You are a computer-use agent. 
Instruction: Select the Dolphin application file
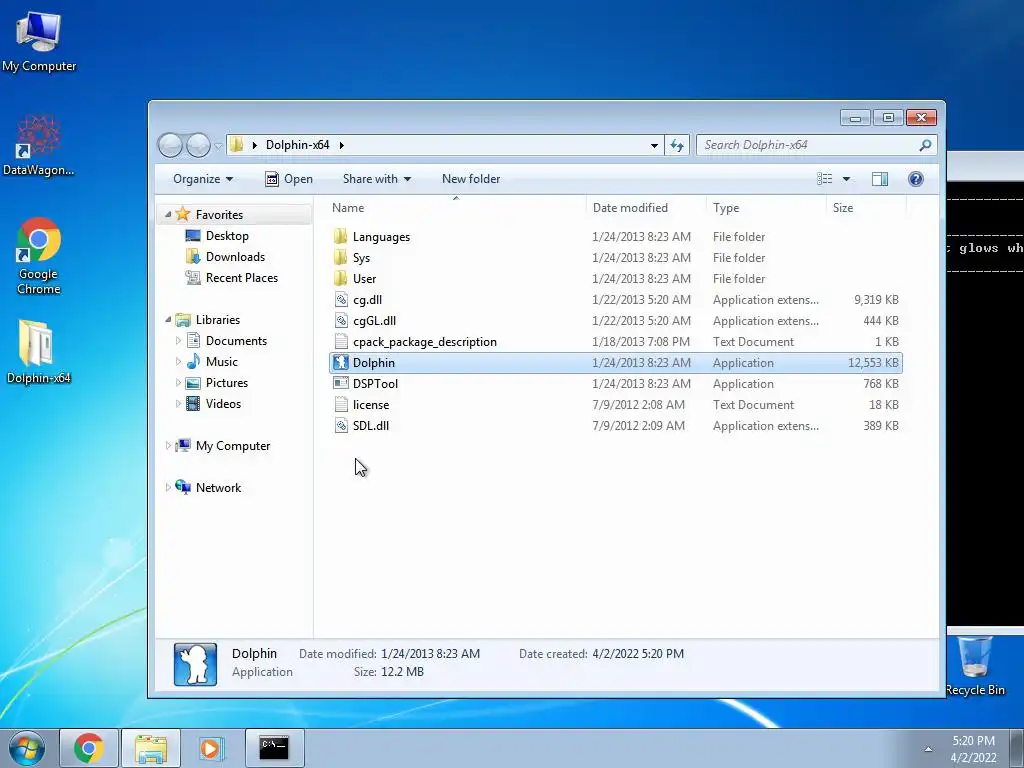[x=616, y=362]
